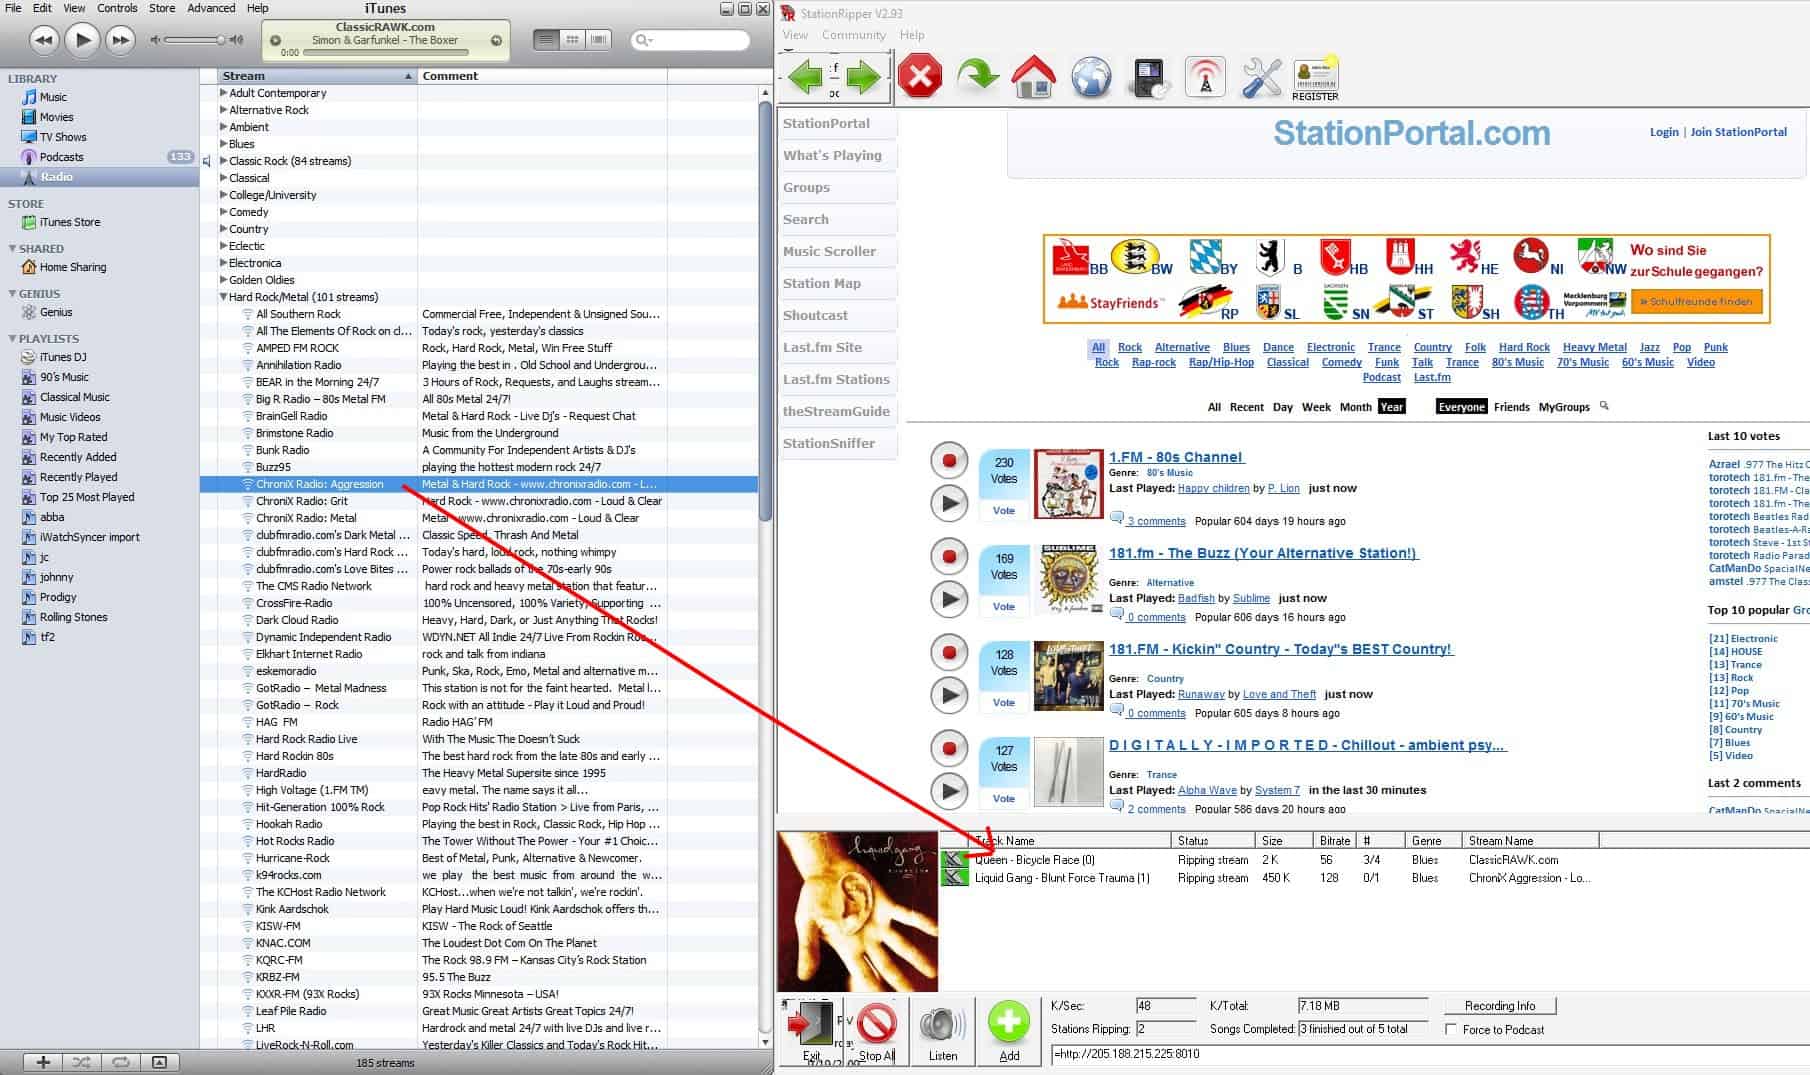Toggle repeat at the bottom of iTunes
Image resolution: width=1810 pixels, height=1075 pixels.
point(121,1062)
